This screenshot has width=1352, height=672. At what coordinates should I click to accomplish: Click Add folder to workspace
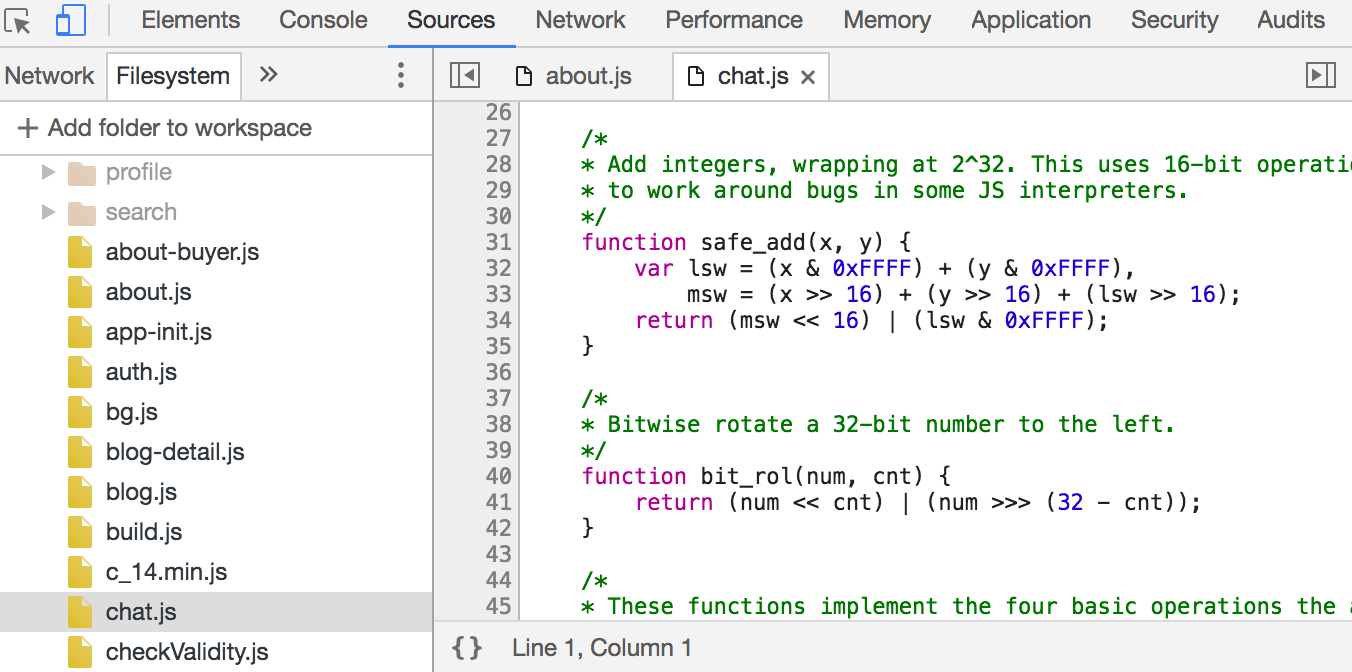[179, 128]
